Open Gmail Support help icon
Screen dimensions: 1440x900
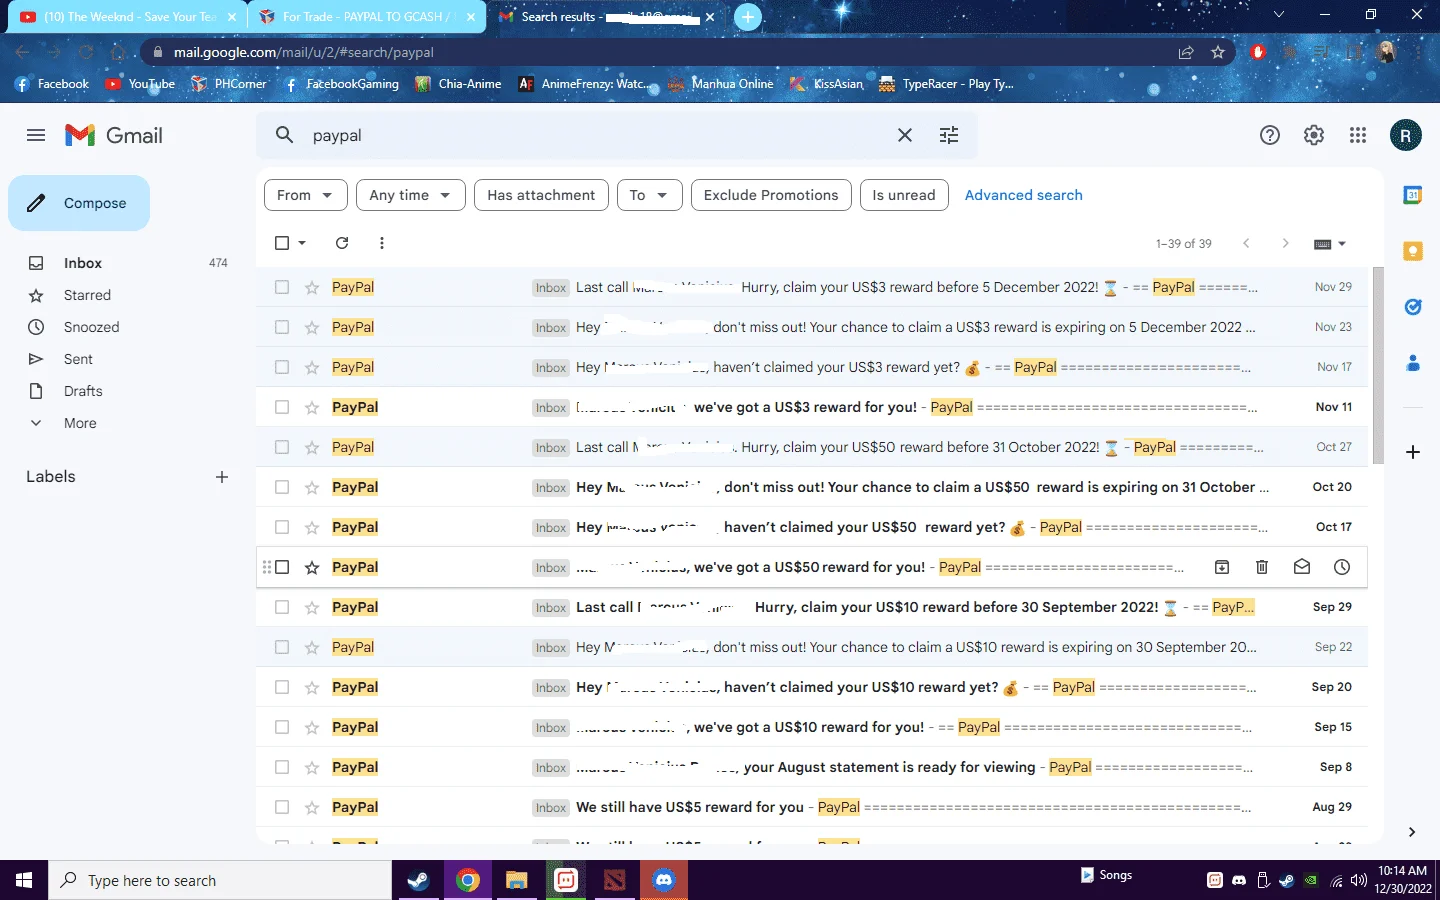coord(1270,135)
